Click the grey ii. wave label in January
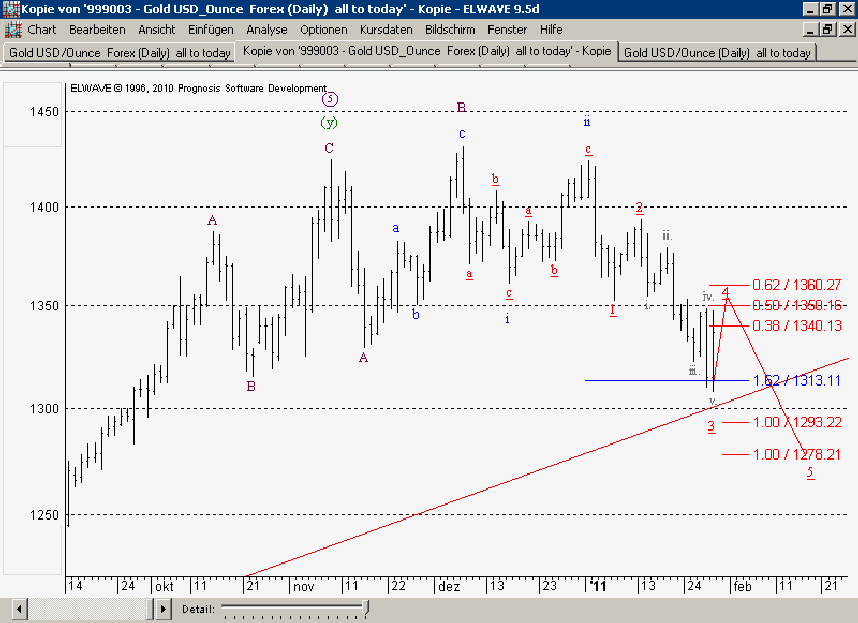The height and width of the screenshot is (623, 858). click(667, 236)
